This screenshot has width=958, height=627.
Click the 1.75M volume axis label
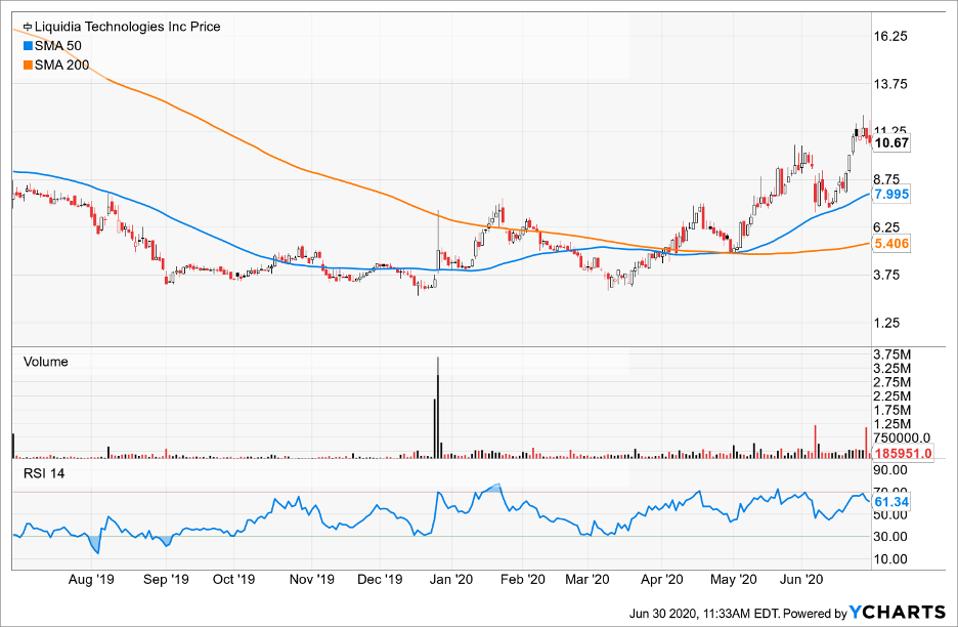click(x=893, y=411)
